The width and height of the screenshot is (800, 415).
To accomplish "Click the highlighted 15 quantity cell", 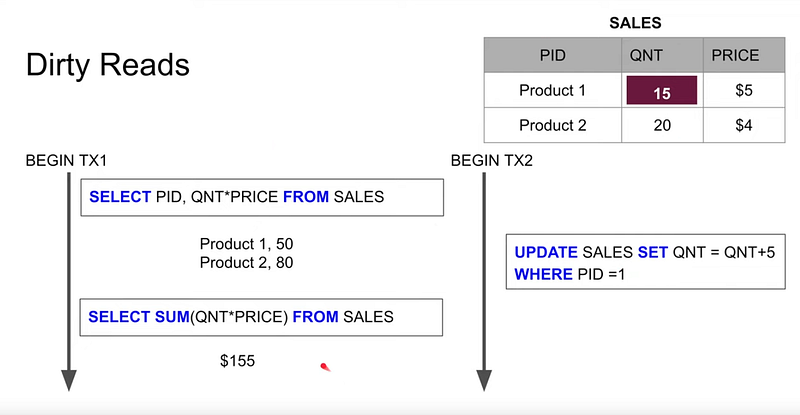I will tap(662, 90).
